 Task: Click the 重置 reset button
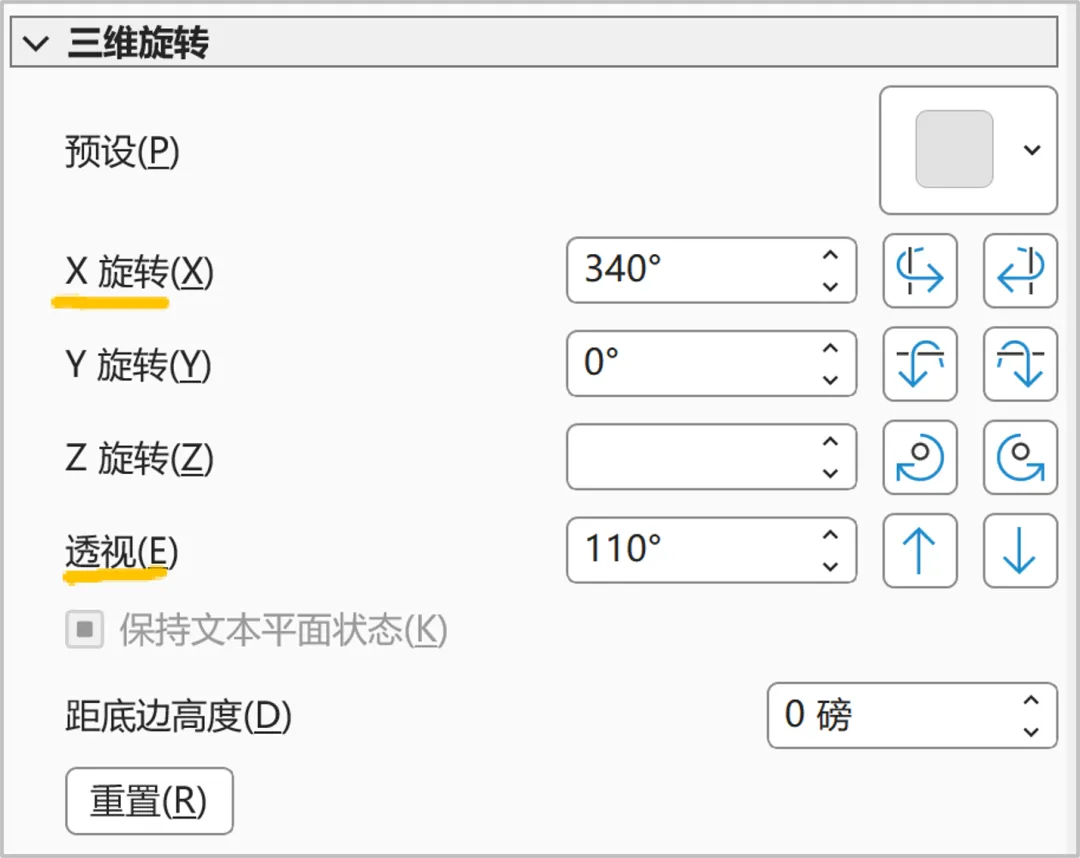[x=149, y=801]
